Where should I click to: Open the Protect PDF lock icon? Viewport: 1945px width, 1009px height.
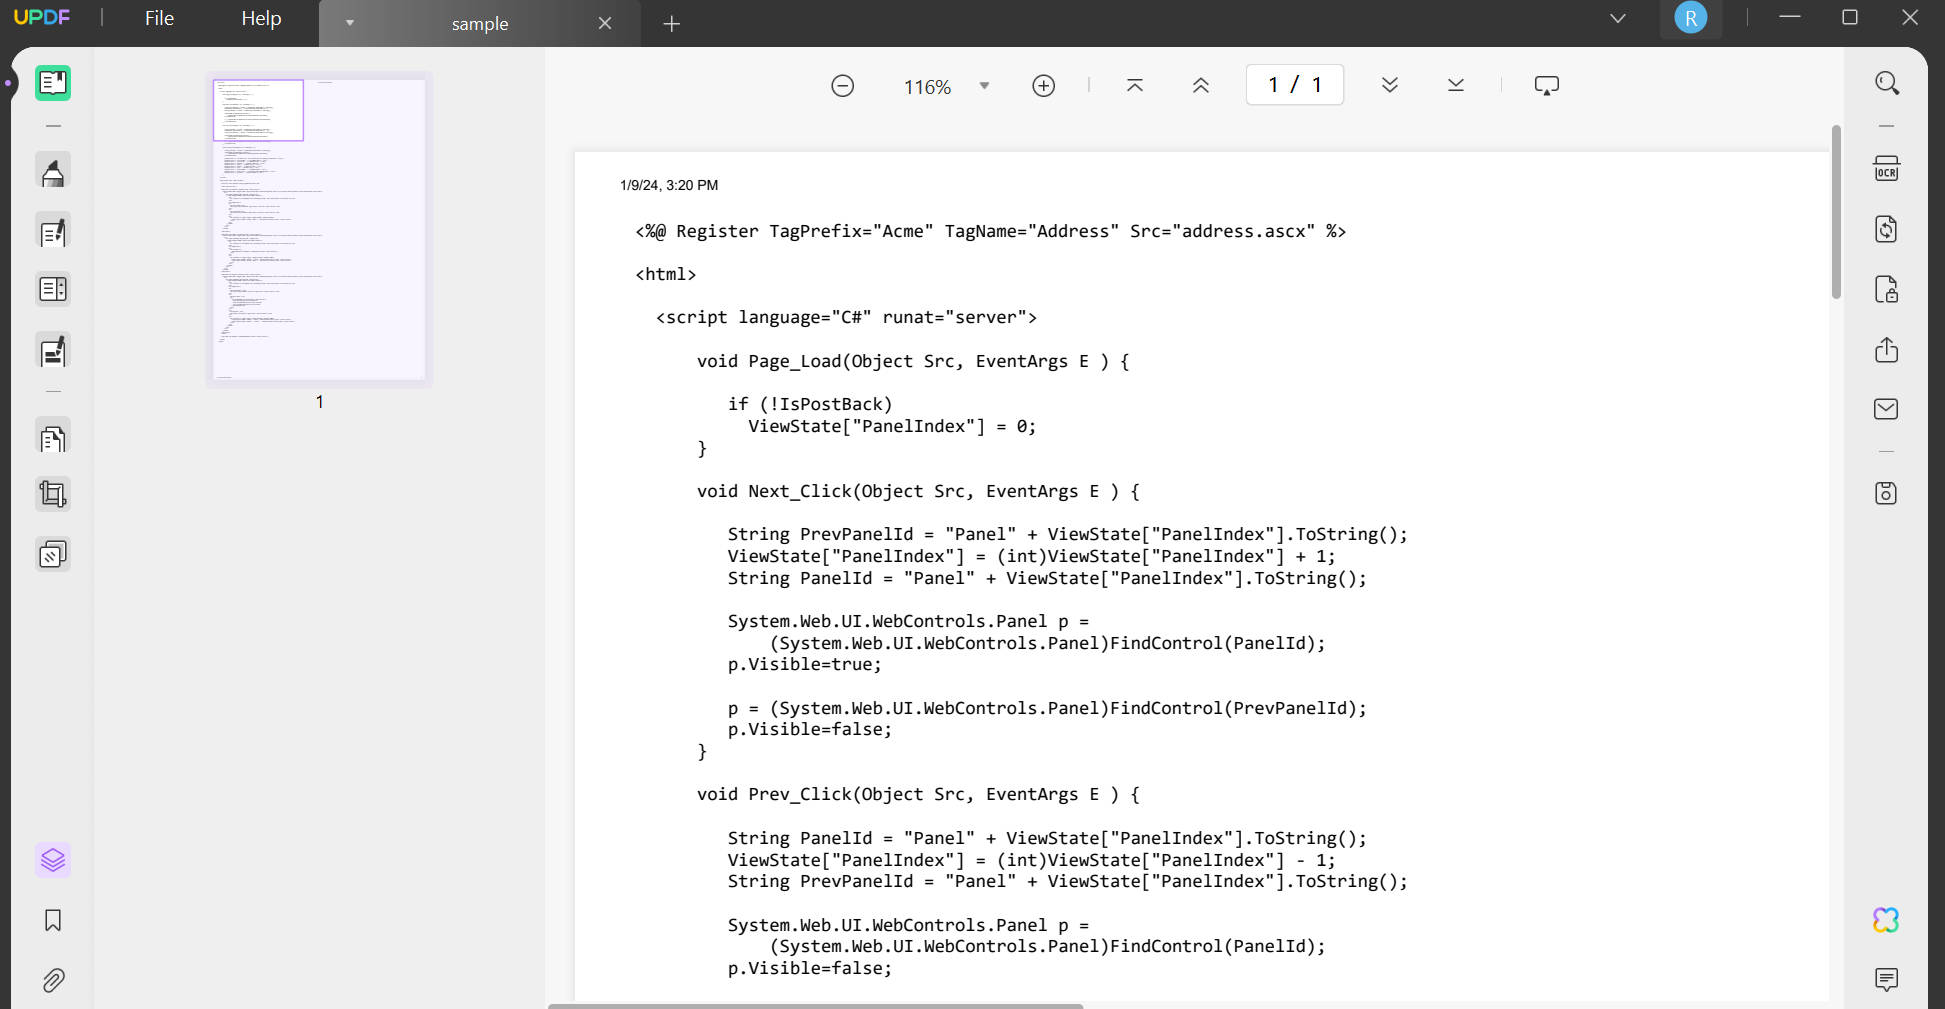point(1887,289)
